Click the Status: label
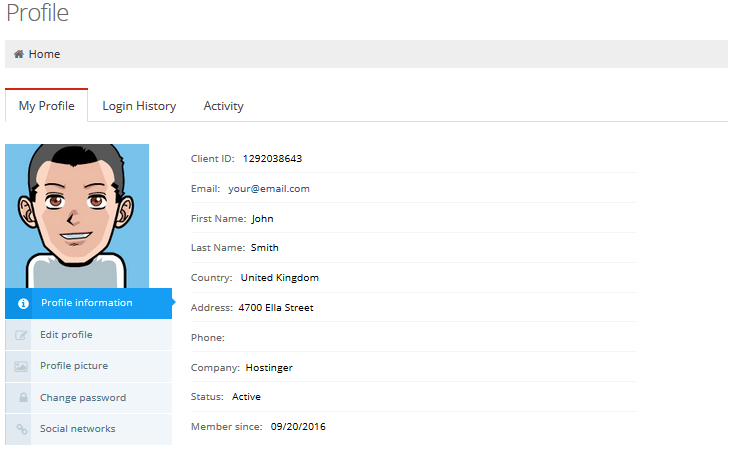Image resolution: width=732 pixels, height=455 pixels. [x=207, y=397]
